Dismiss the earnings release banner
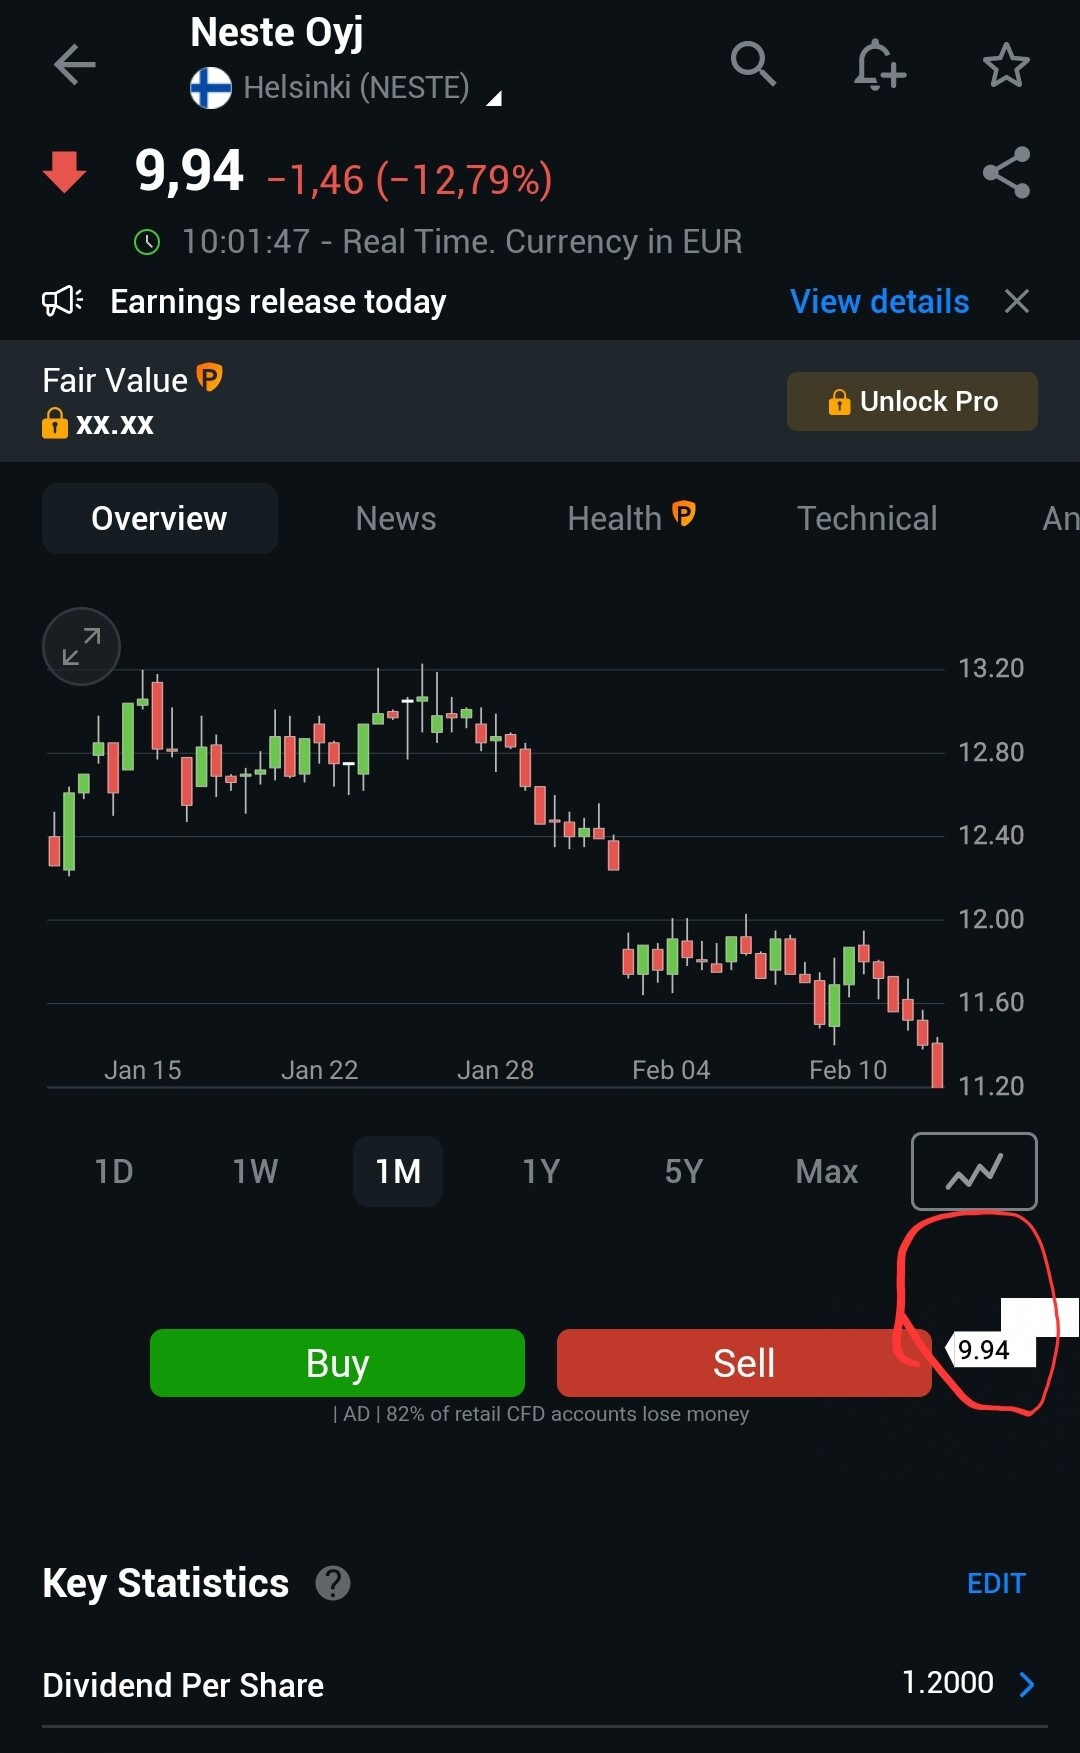The width and height of the screenshot is (1080, 1753). pyautogui.click(x=1017, y=301)
